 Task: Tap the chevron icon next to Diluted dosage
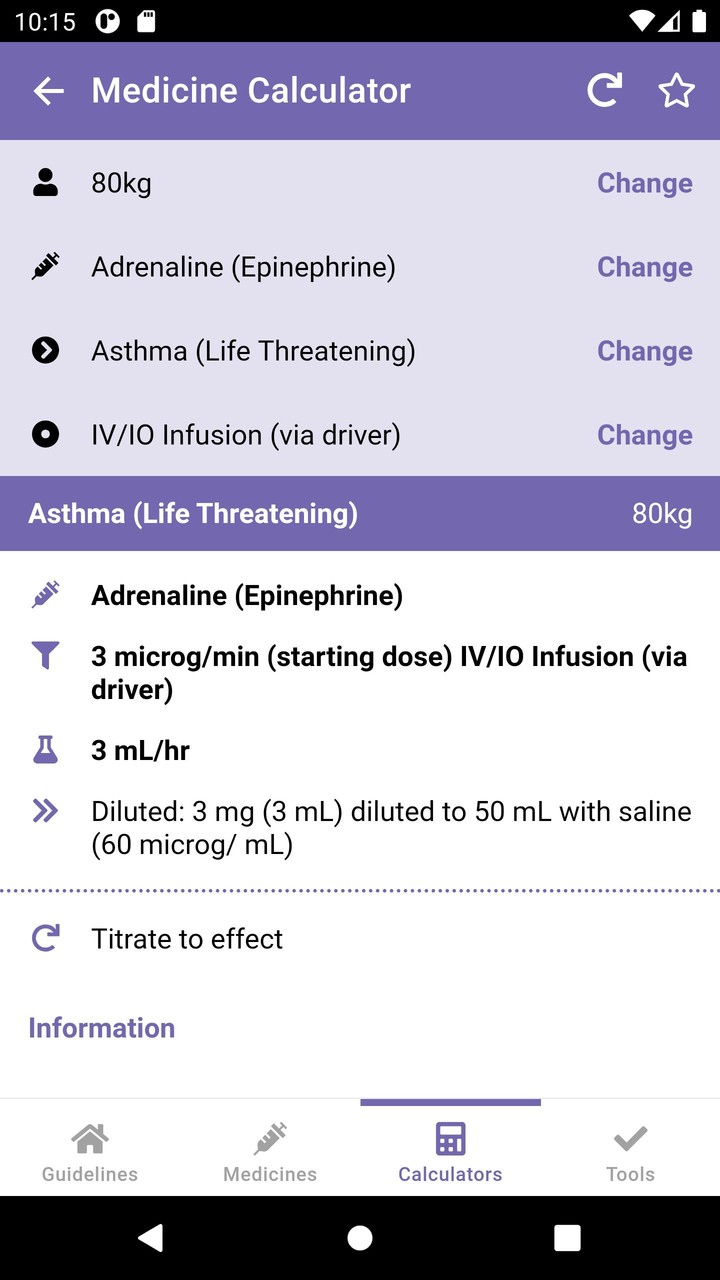(45, 811)
